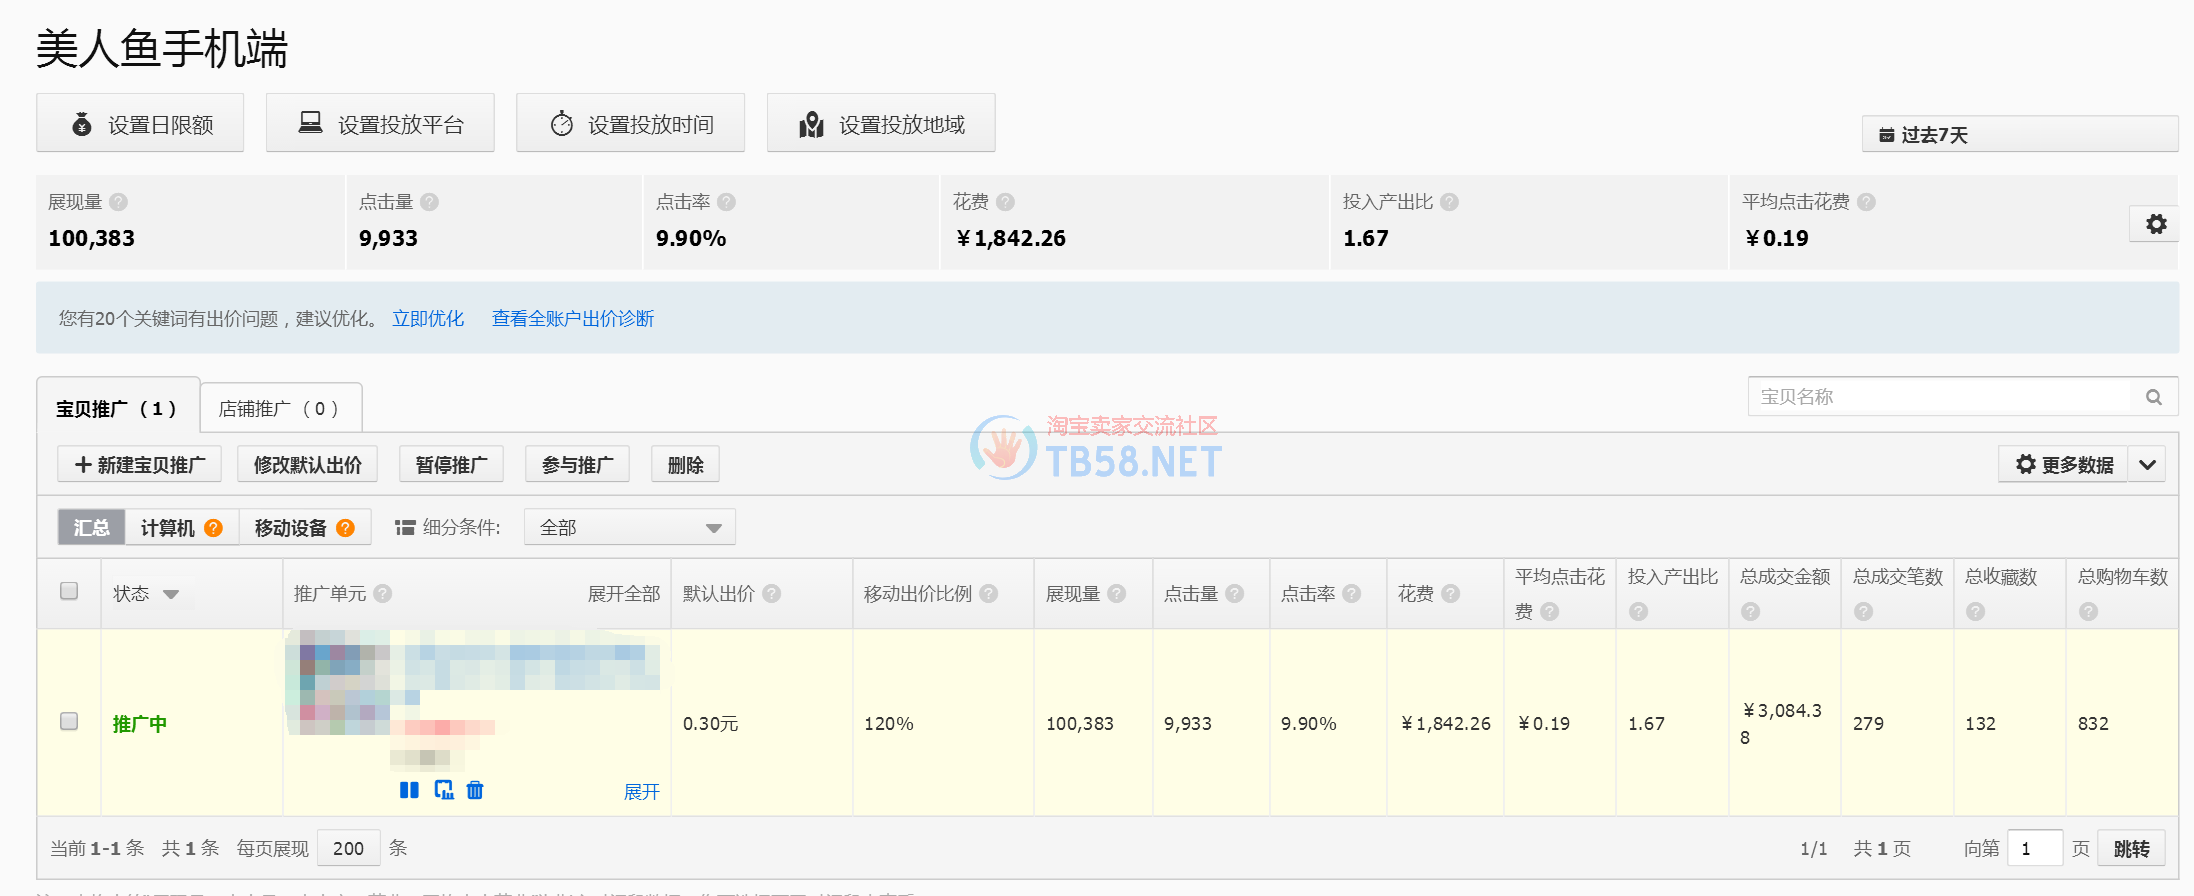2194x896 pixels.
Task: Switch to the 店铺推广 tab
Action: click(x=280, y=408)
